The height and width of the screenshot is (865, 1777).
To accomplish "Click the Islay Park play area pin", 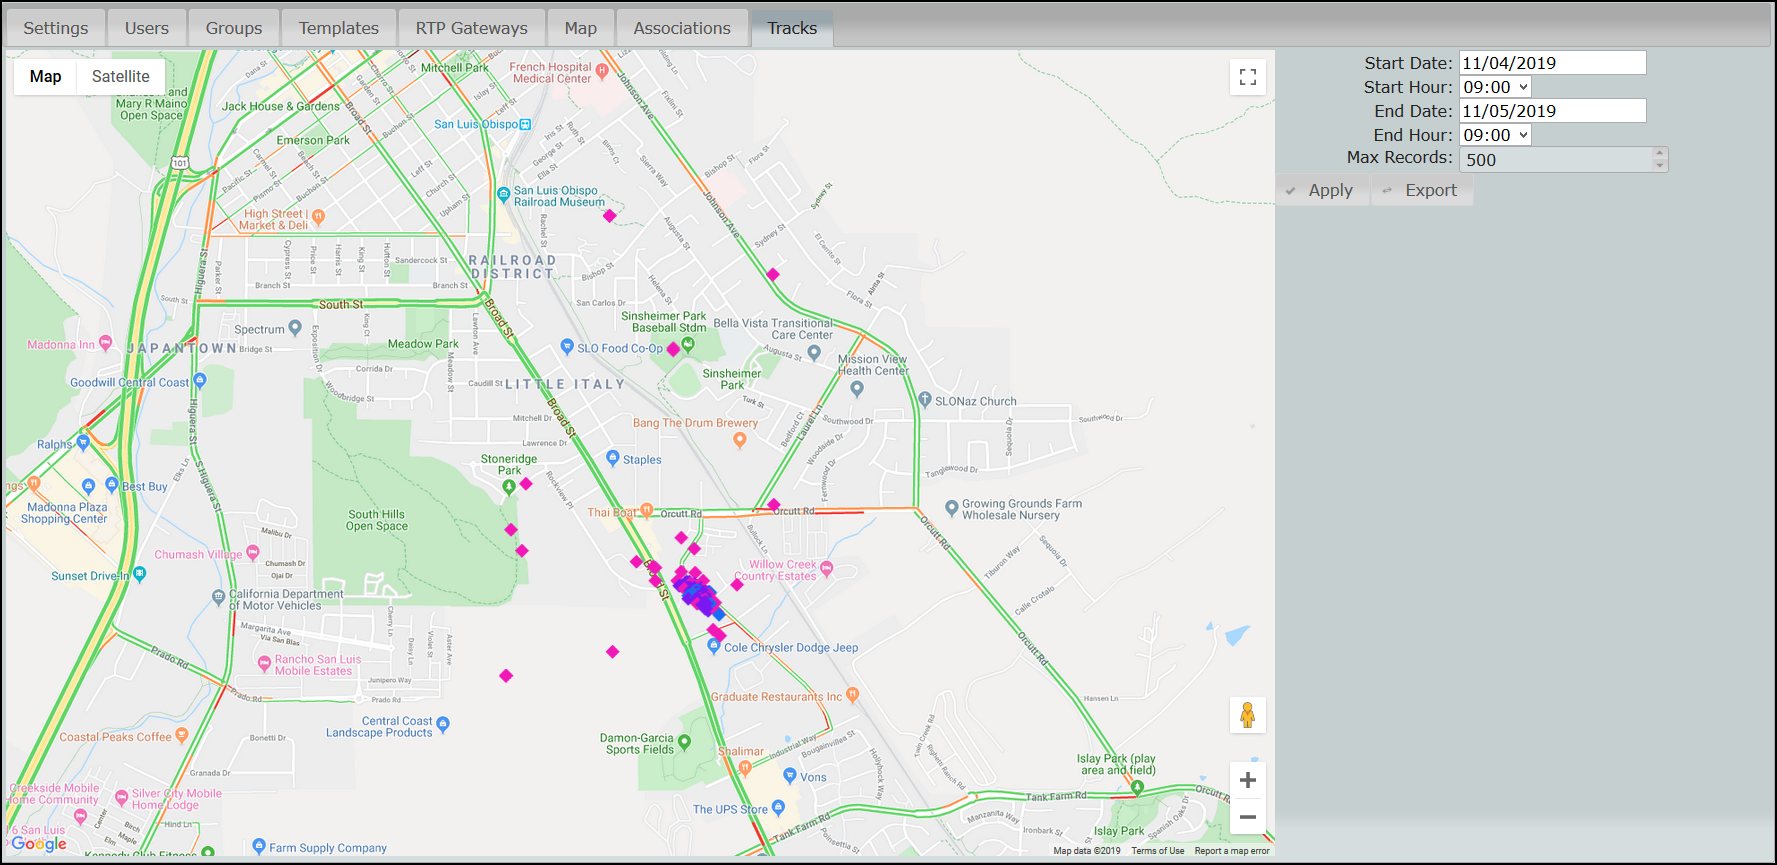I will coord(1137,787).
